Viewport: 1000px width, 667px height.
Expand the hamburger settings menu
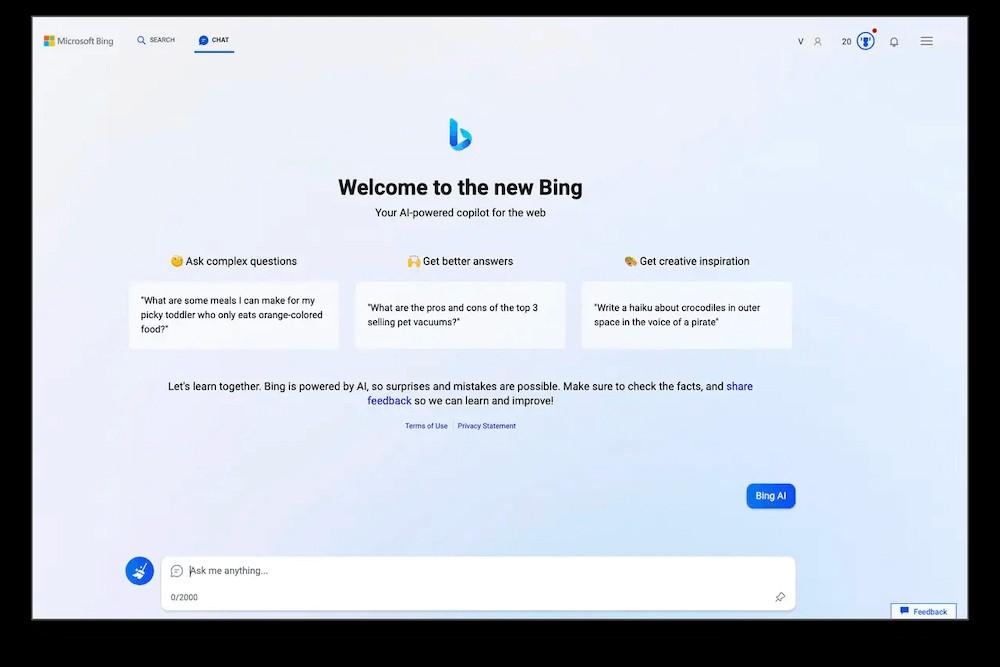point(926,41)
